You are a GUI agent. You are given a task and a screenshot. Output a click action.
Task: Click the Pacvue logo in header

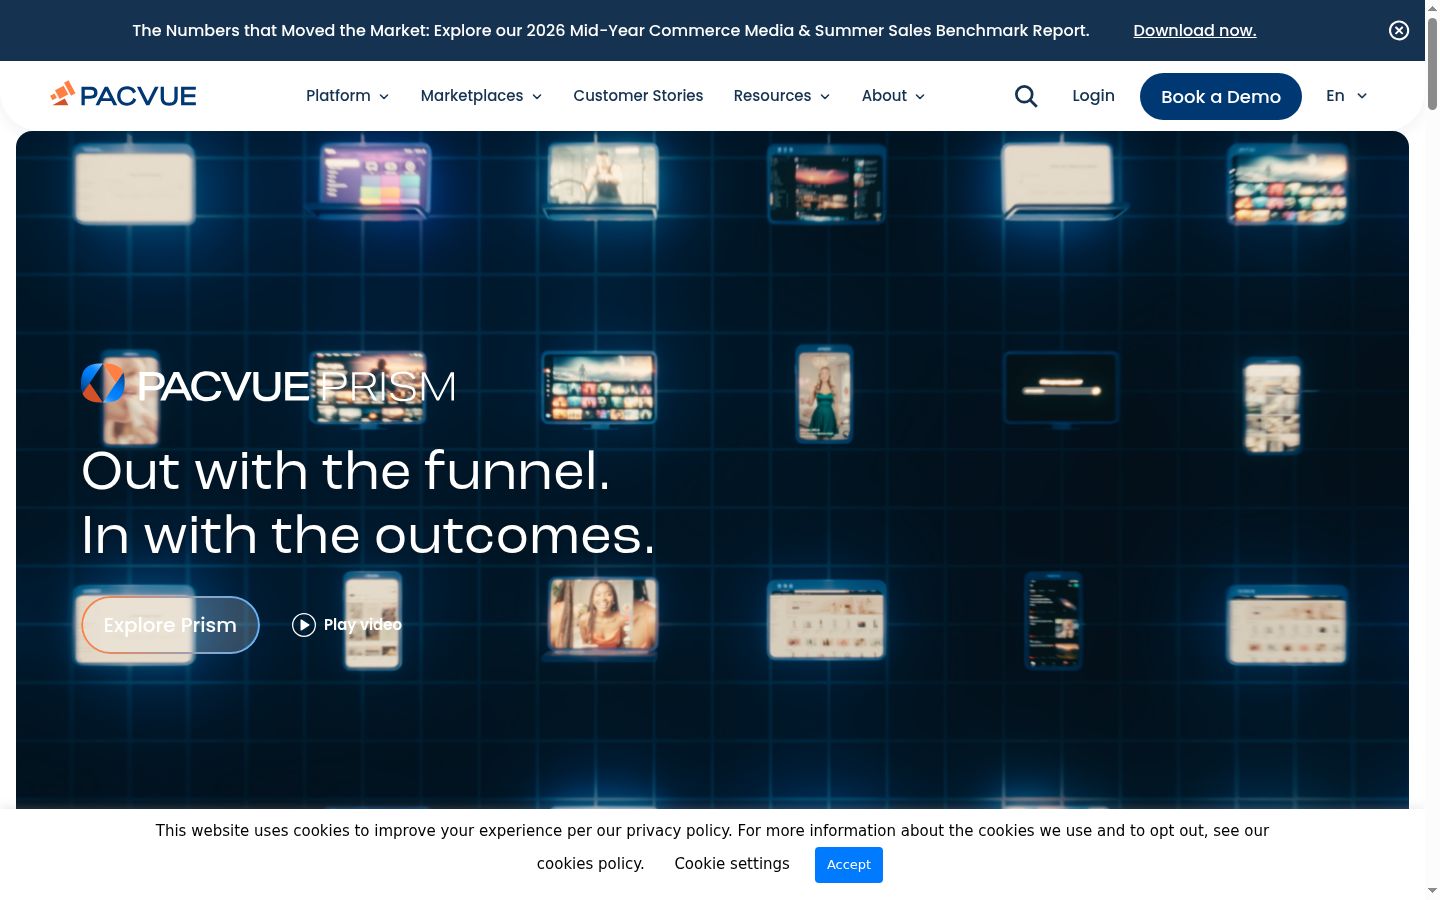click(123, 95)
